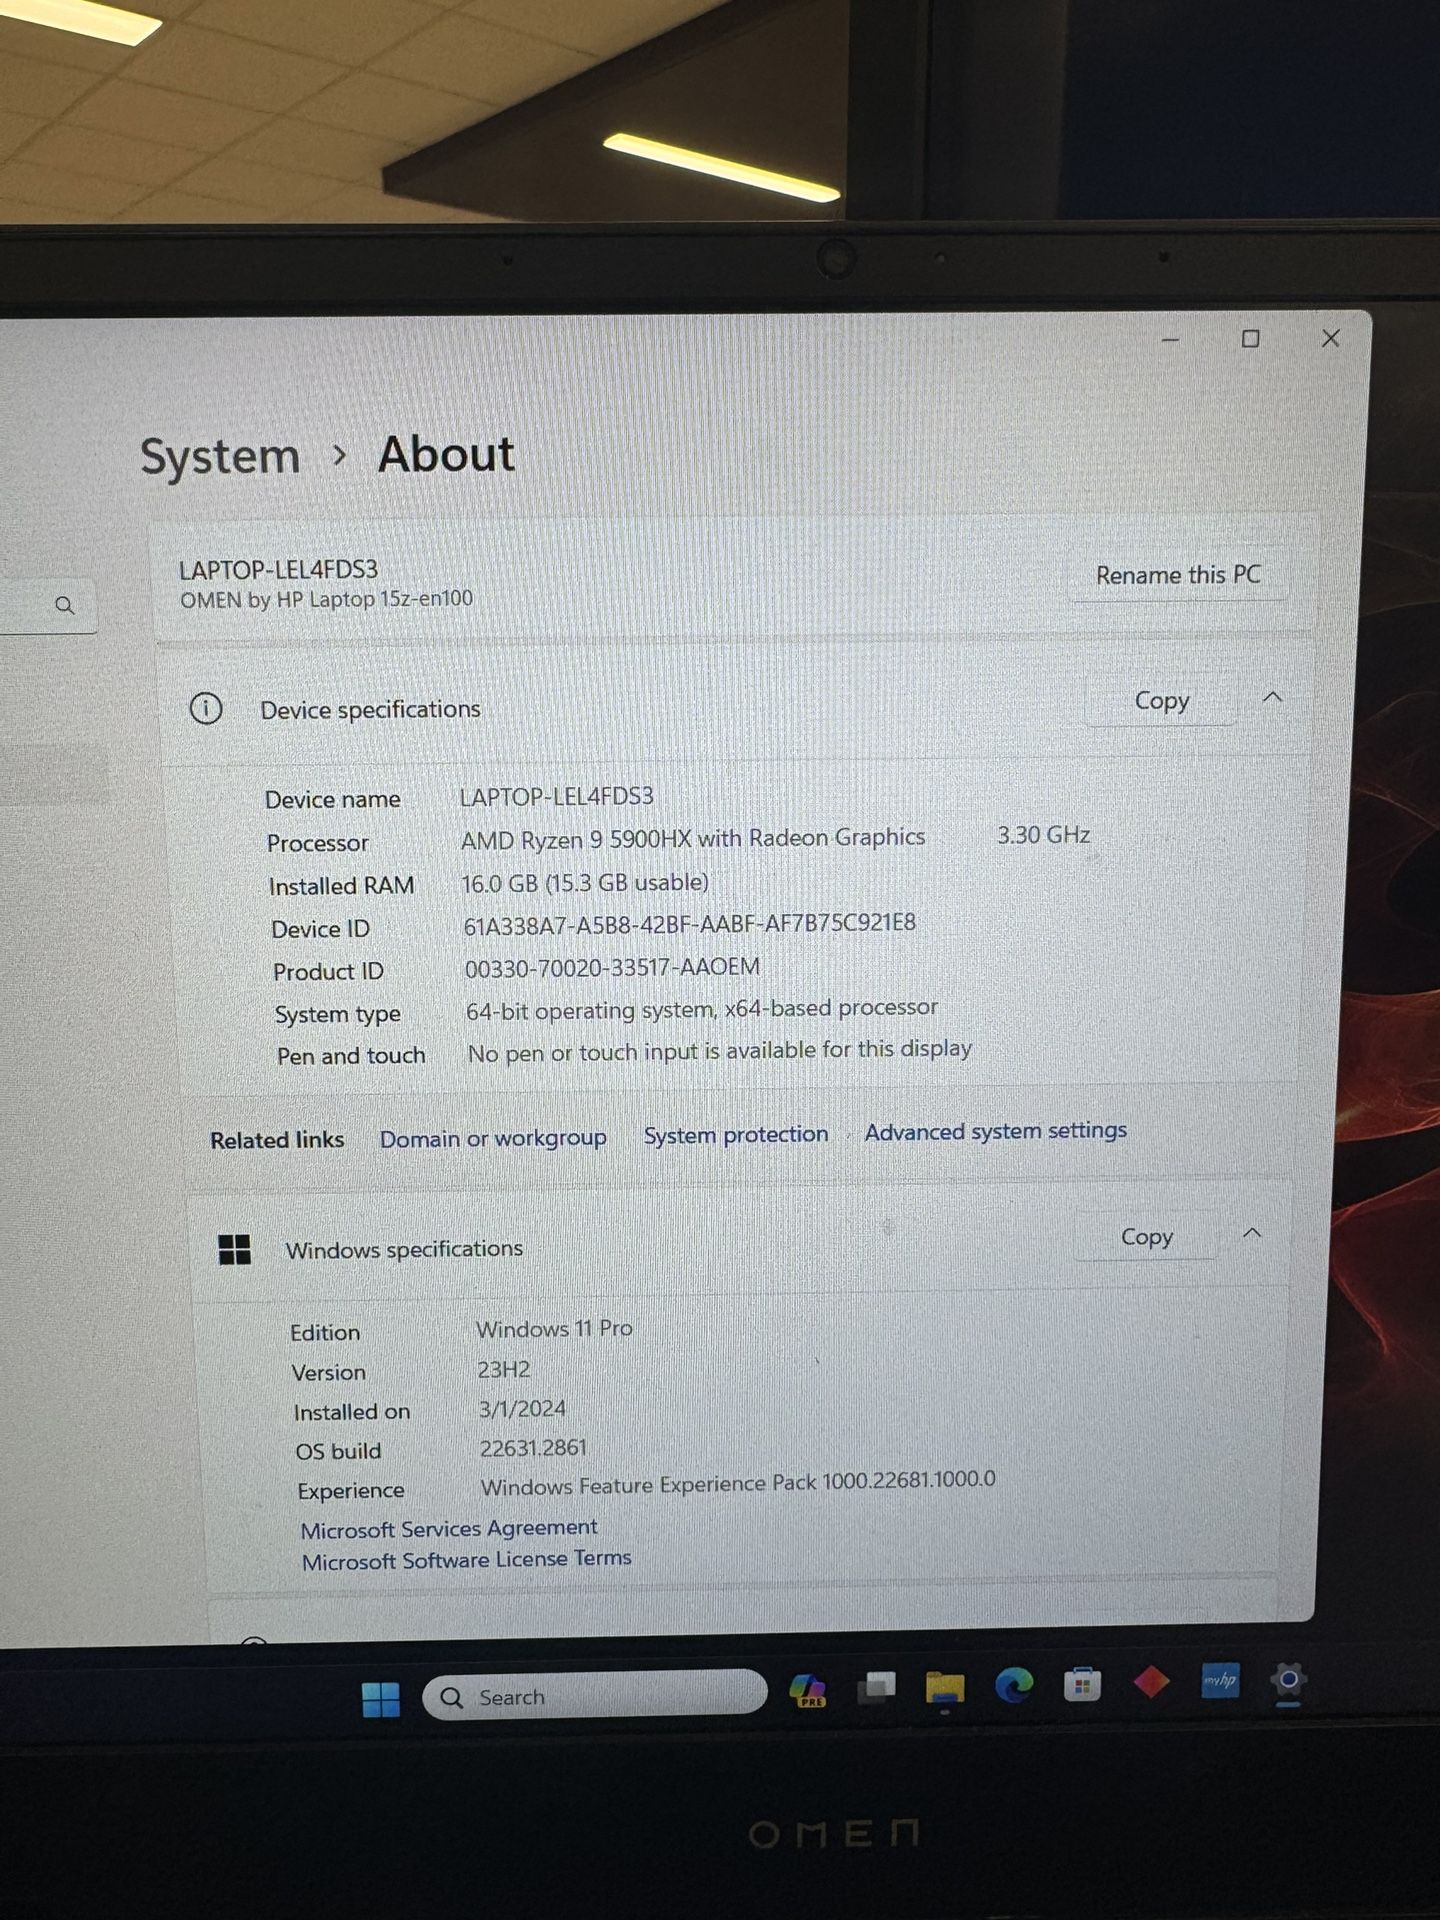
Task: Open Task View on taskbar
Action: coord(877,1688)
